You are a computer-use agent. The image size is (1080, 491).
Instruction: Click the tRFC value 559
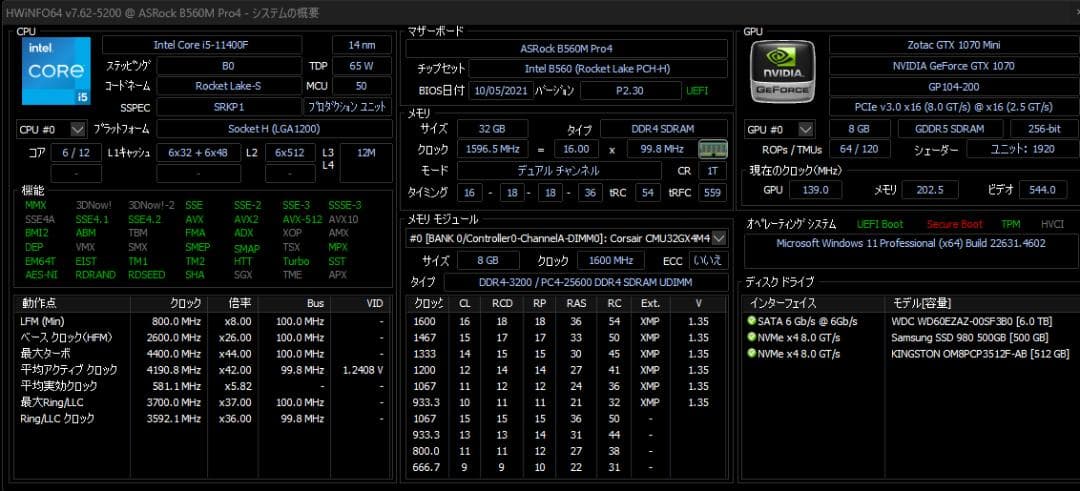tap(712, 193)
